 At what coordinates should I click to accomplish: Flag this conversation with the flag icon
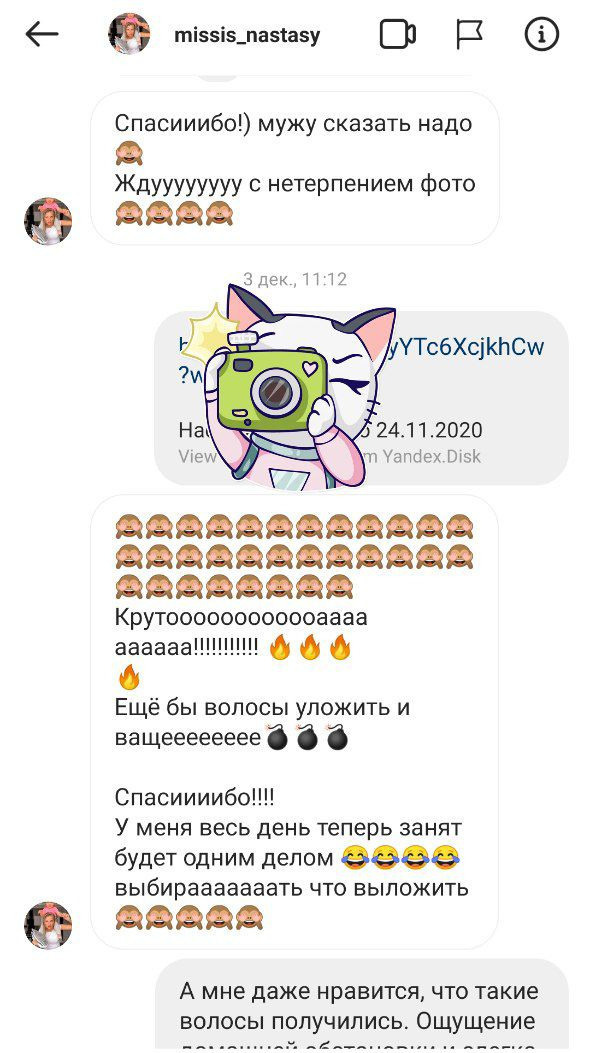tap(469, 34)
